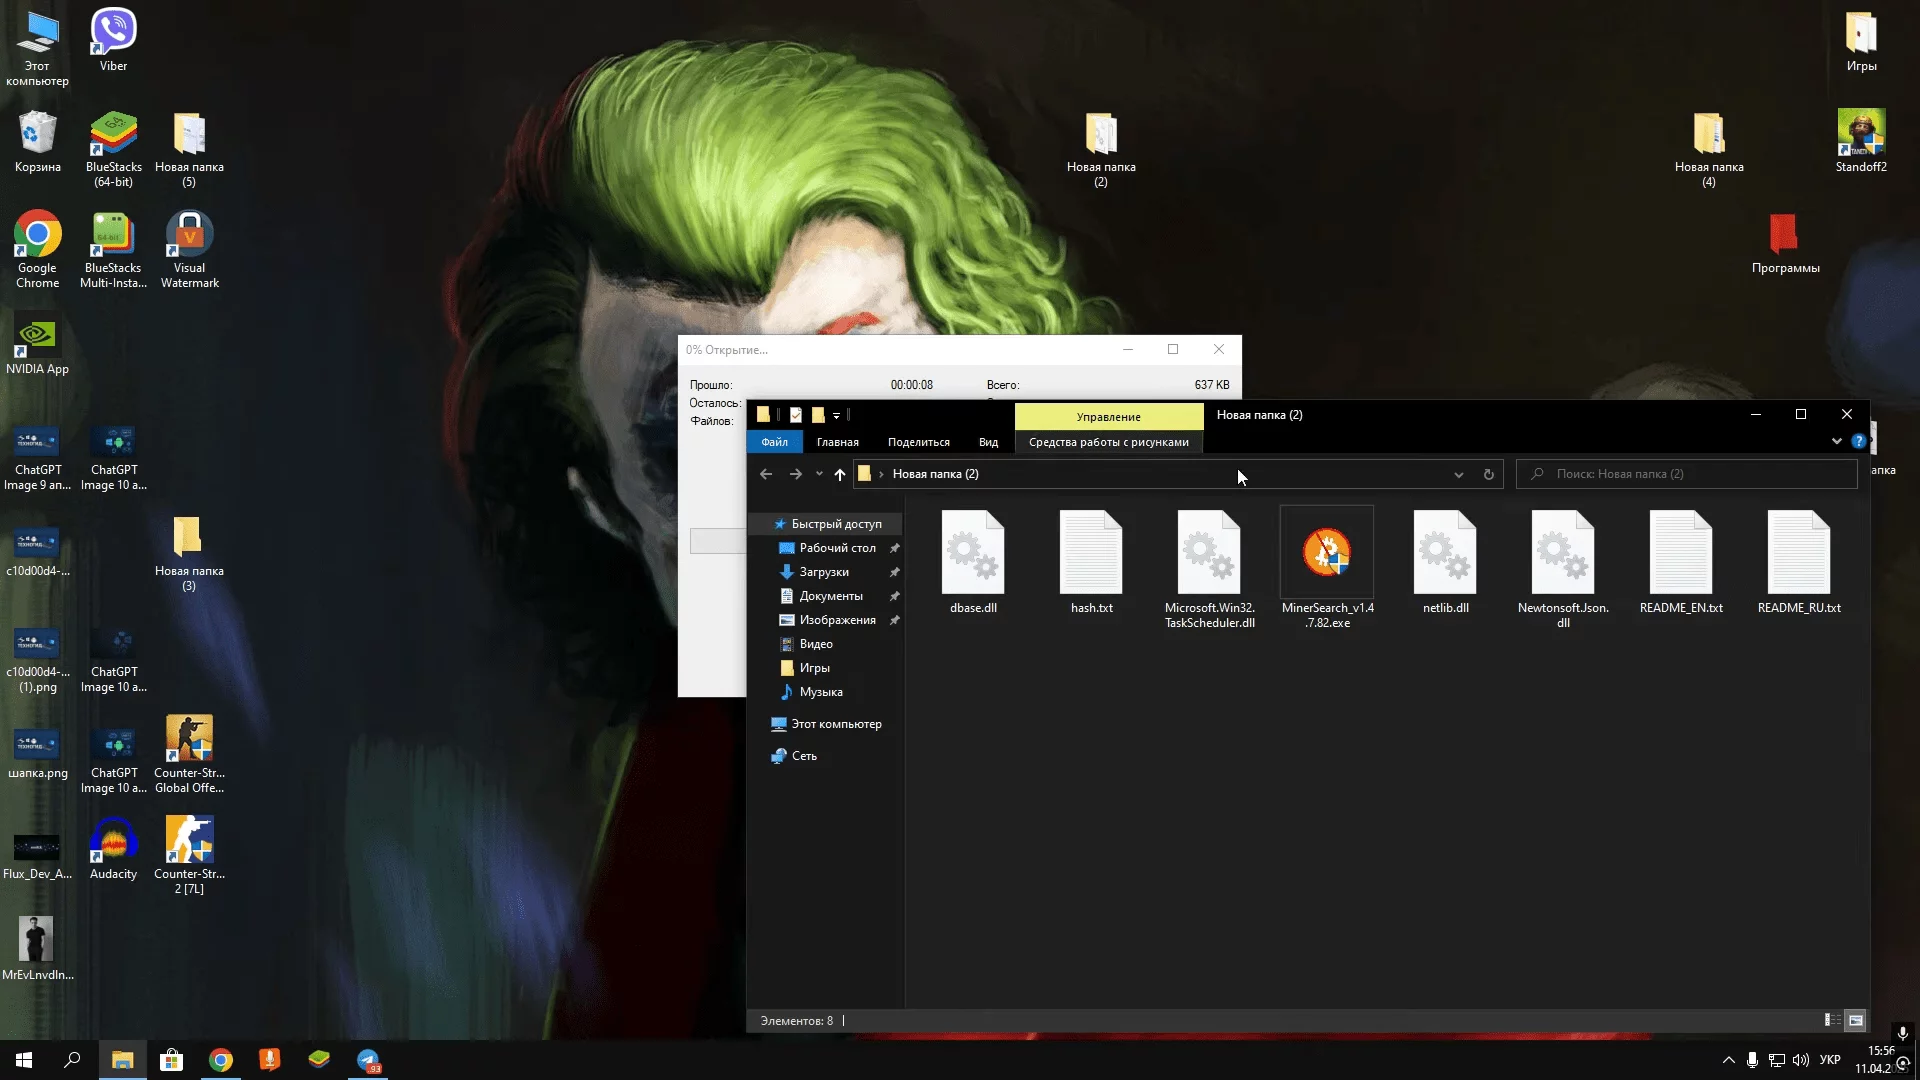Click the Help question mark icon
The width and height of the screenshot is (1920, 1080).
click(1858, 441)
